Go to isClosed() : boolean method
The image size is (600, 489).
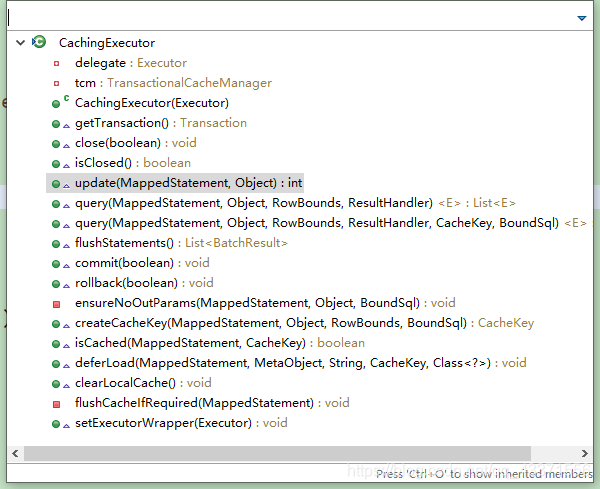pos(133,163)
